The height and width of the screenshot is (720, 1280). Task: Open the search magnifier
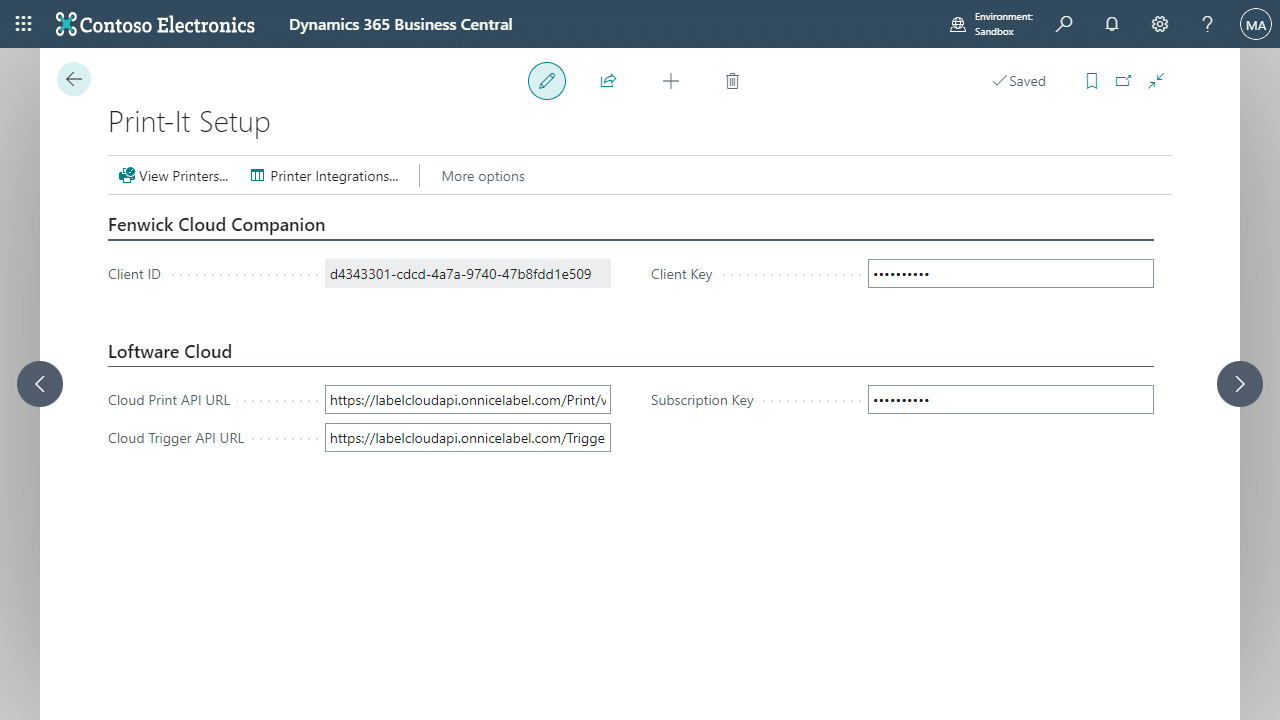[x=1064, y=24]
